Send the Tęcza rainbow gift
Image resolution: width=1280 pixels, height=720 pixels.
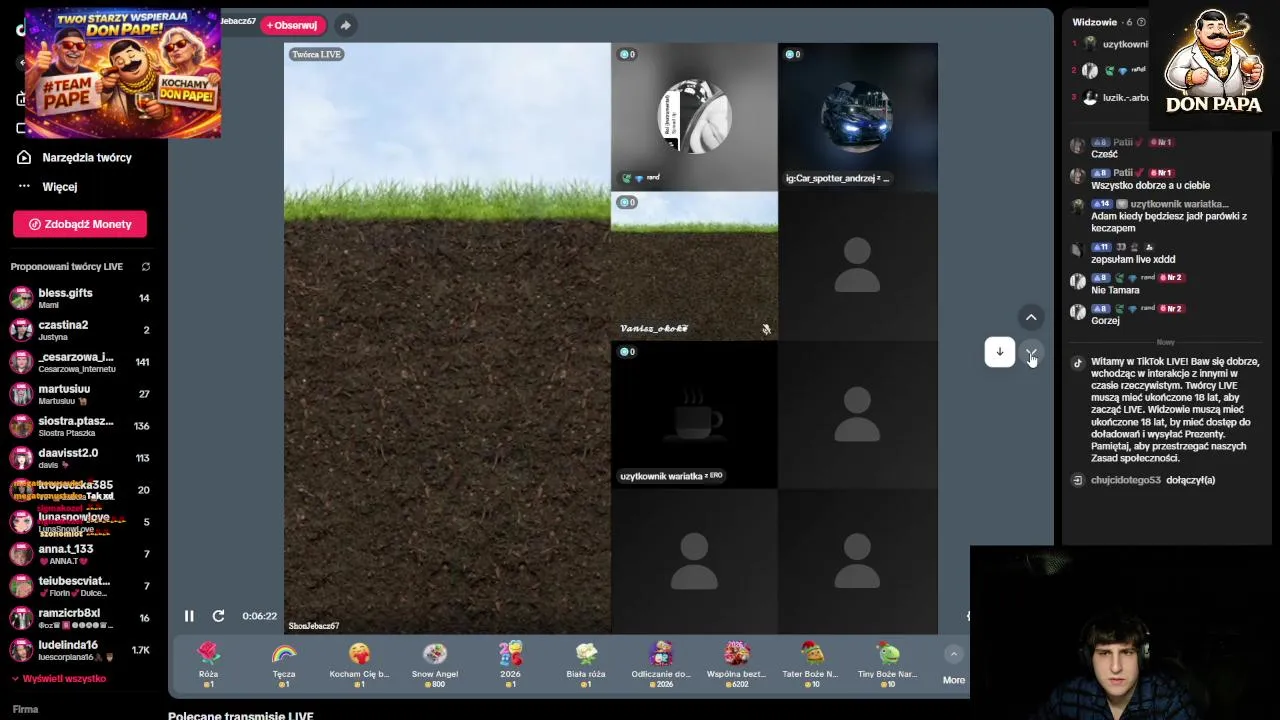coord(284,665)
